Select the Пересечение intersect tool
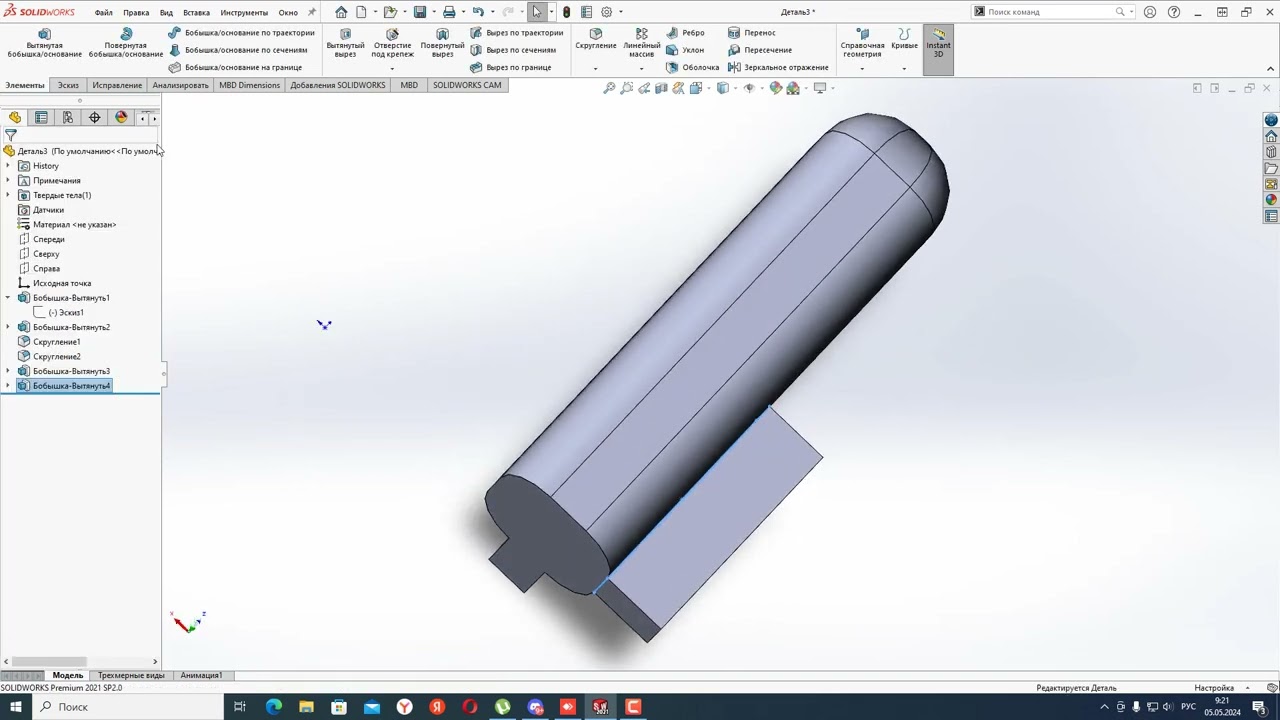Image resolution: width=1280 pixels, height=720 pixels. [x=760, y=50]
